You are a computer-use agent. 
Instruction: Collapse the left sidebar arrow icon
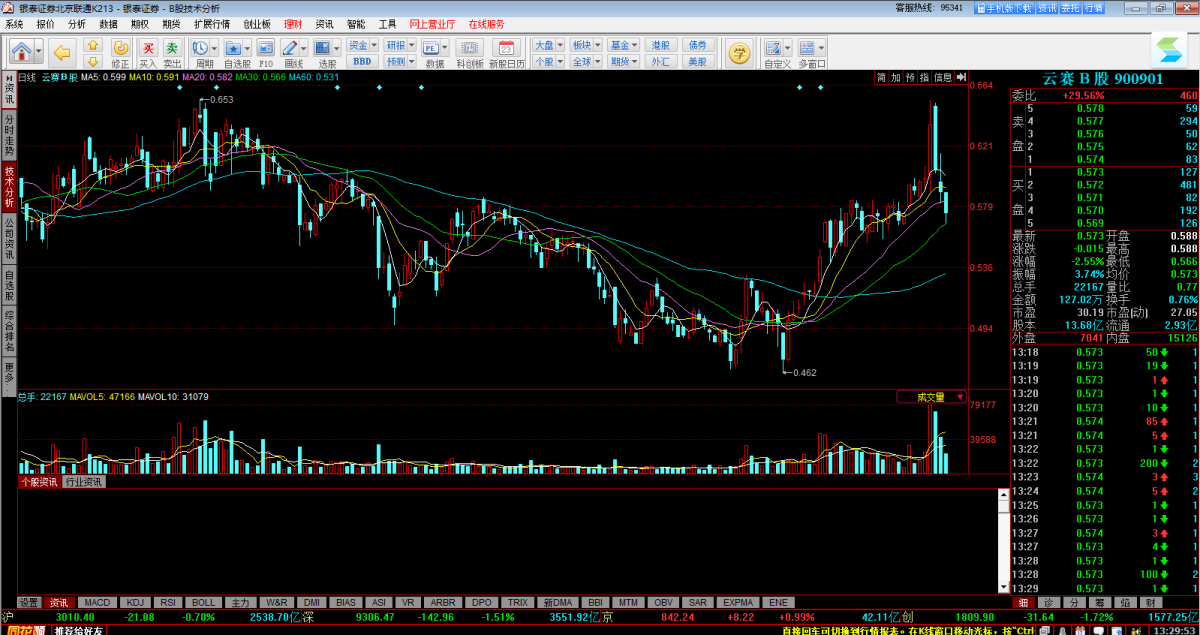click(x=9, y=78)
